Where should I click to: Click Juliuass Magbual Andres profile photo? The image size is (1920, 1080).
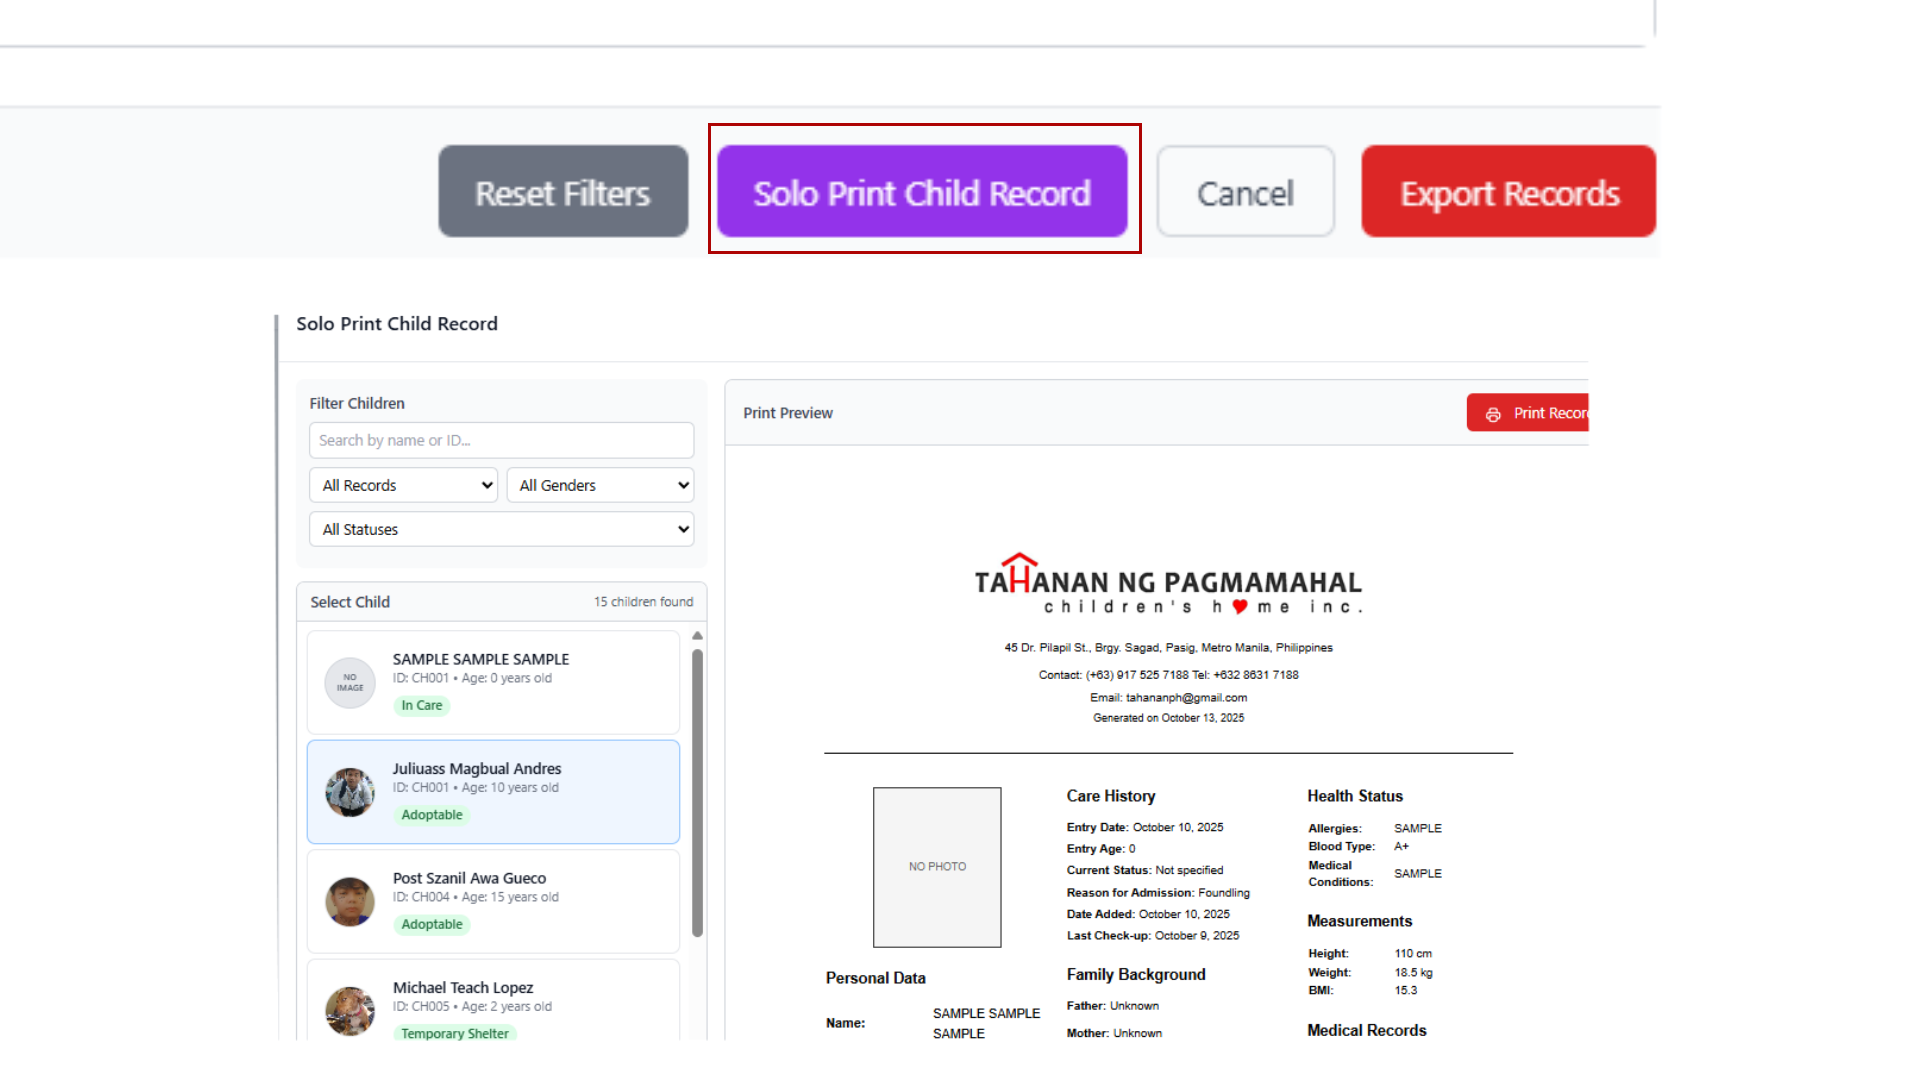point(350,792)
